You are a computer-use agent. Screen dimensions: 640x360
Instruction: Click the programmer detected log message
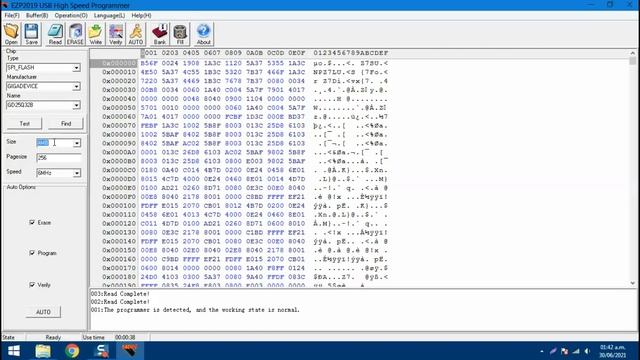195,310
